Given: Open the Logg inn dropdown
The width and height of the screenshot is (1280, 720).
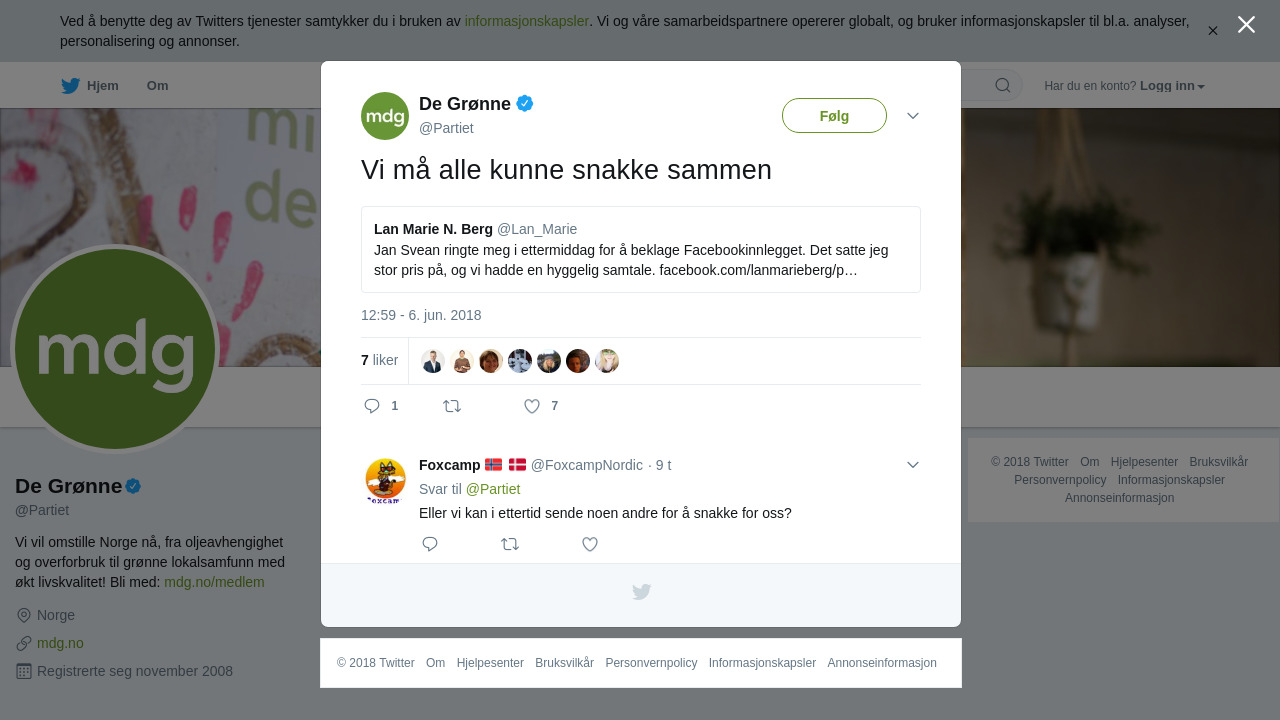Looking at the screenshot, I should [x=1172, y=86].
